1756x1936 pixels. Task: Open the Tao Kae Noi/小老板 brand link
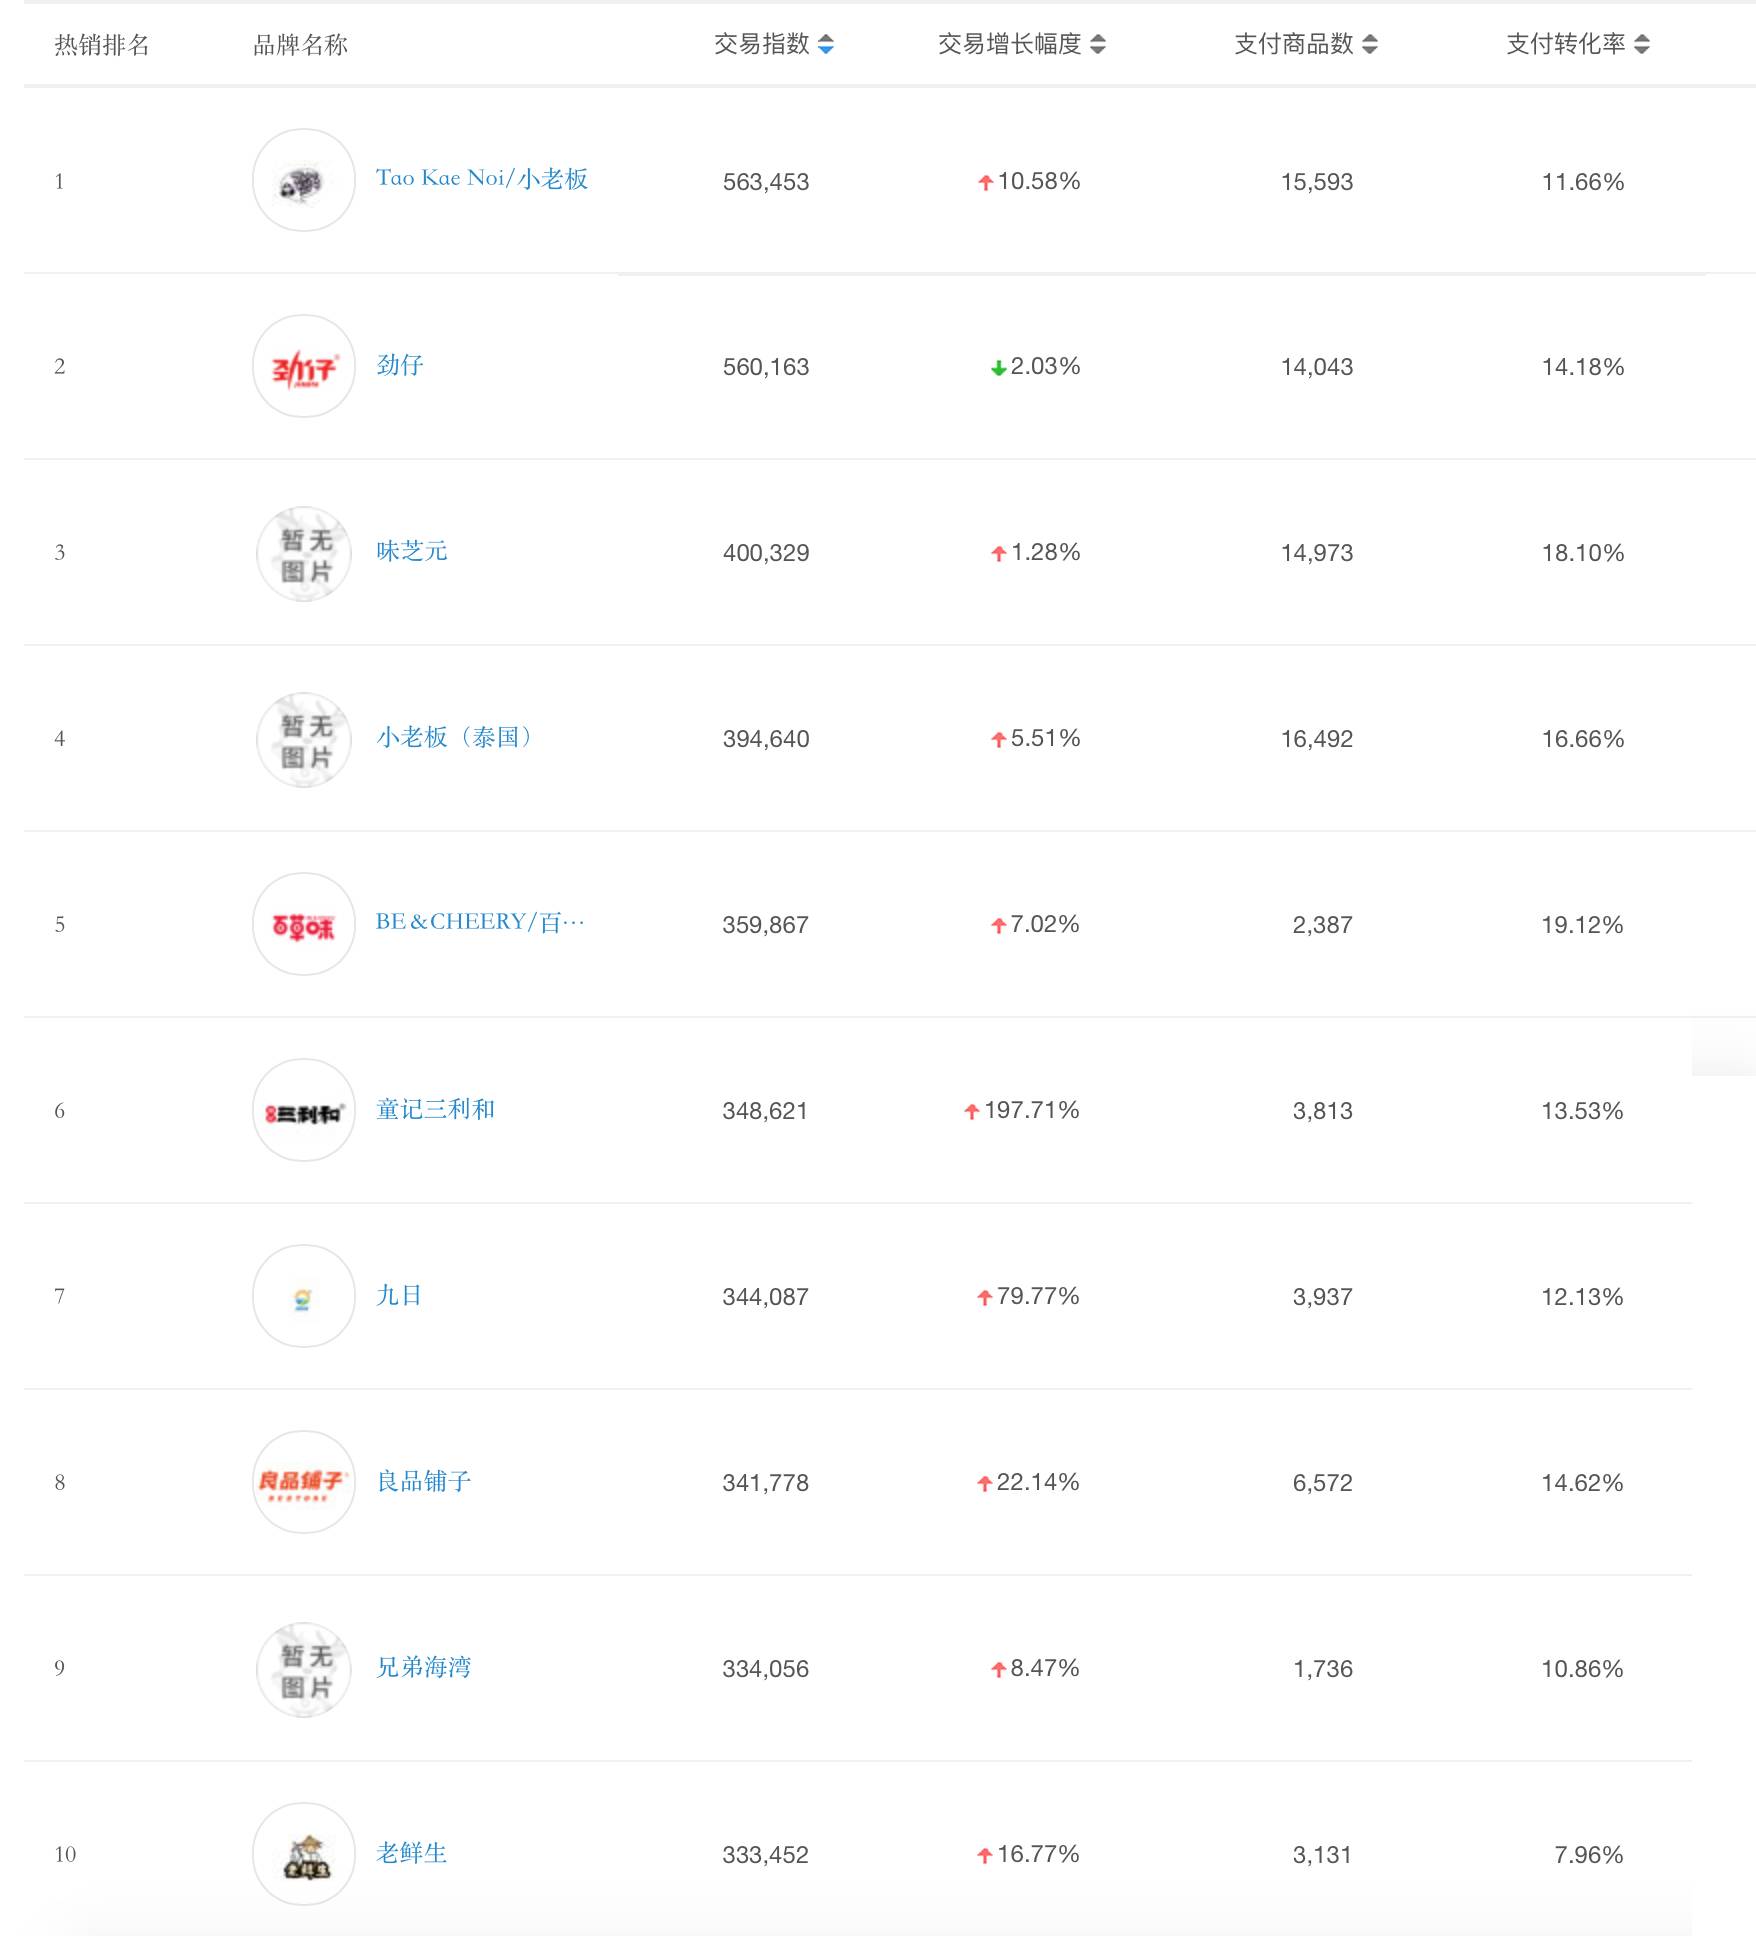(481, 179)
